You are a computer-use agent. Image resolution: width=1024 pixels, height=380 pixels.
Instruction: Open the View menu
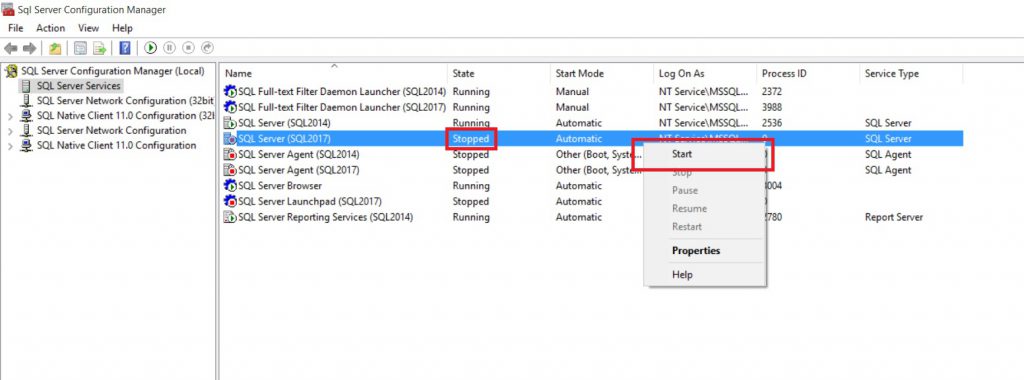point(88,28)
